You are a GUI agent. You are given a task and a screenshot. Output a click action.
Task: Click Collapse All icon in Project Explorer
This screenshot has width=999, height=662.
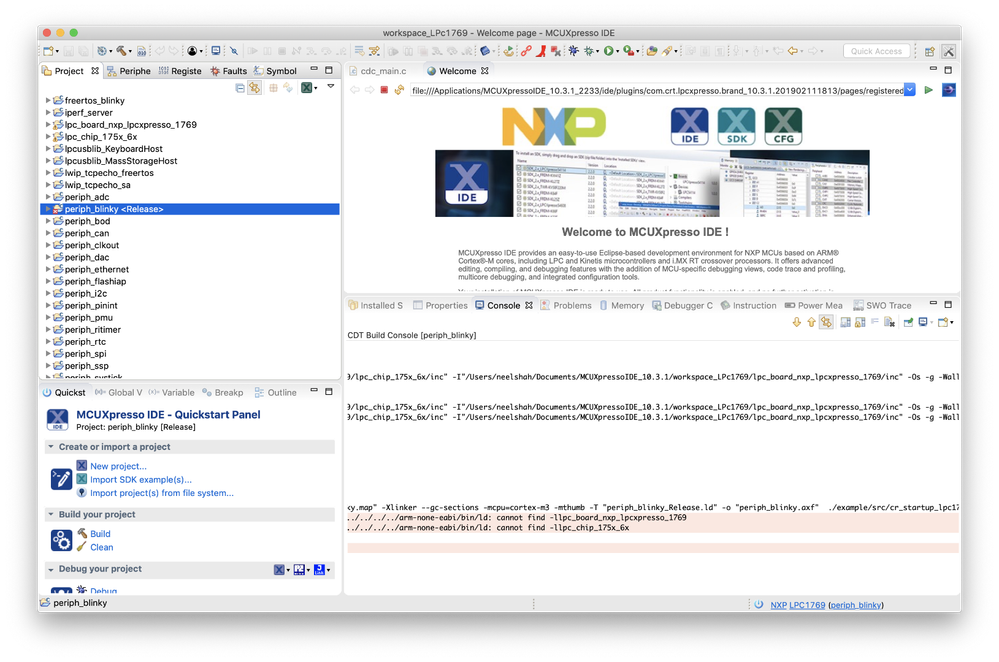pyautogui.click(x=240, y=88)
